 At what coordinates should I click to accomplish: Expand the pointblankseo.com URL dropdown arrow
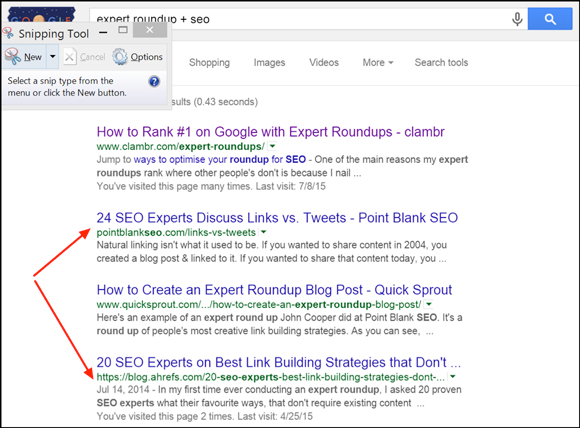264,232
